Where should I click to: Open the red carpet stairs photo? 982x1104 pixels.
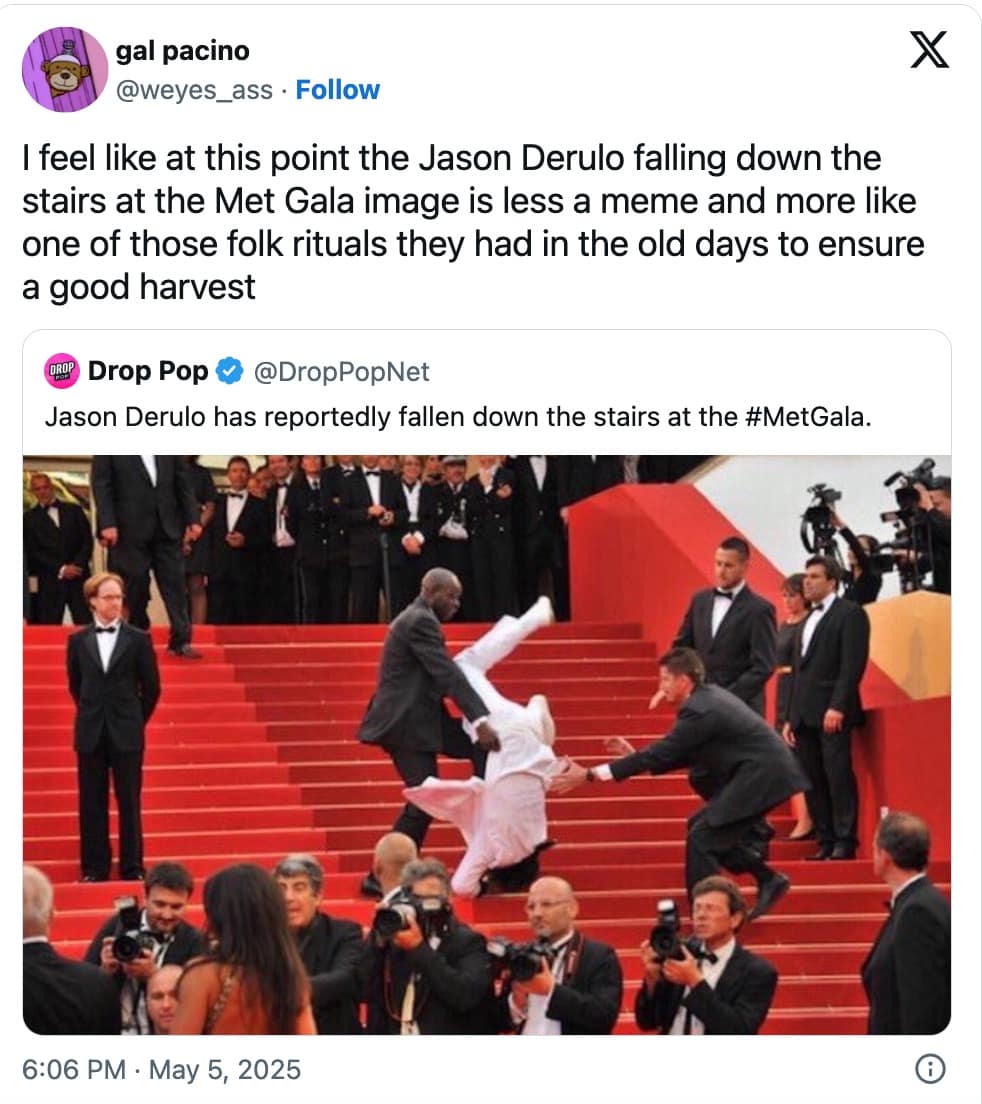(x=487, y=744)
